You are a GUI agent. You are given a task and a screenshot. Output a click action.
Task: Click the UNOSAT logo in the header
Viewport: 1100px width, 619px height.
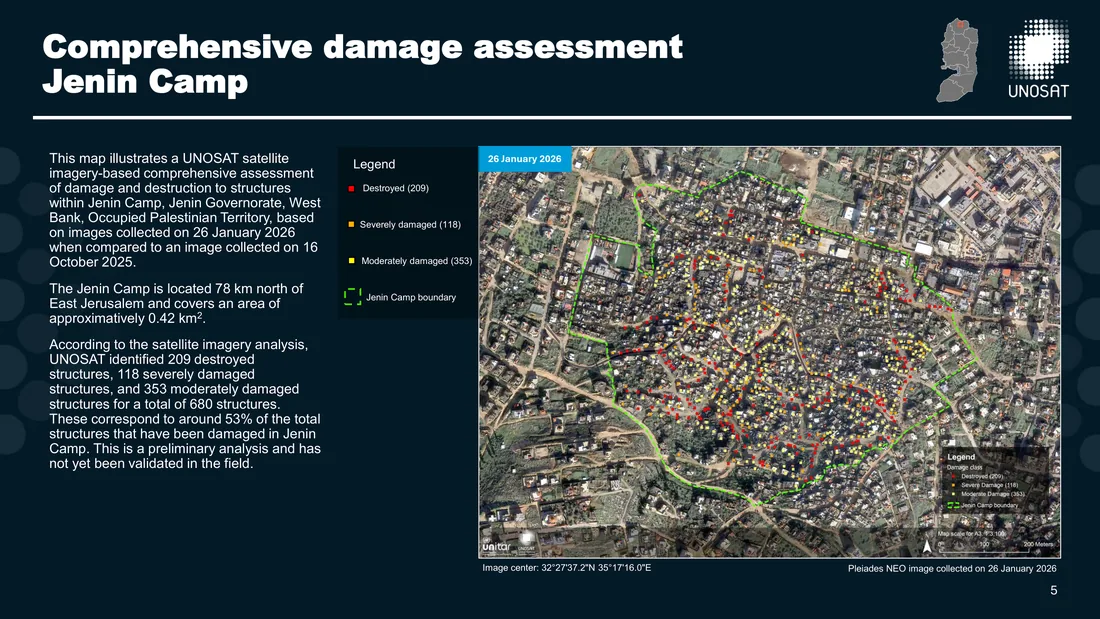pos(1038,59)
